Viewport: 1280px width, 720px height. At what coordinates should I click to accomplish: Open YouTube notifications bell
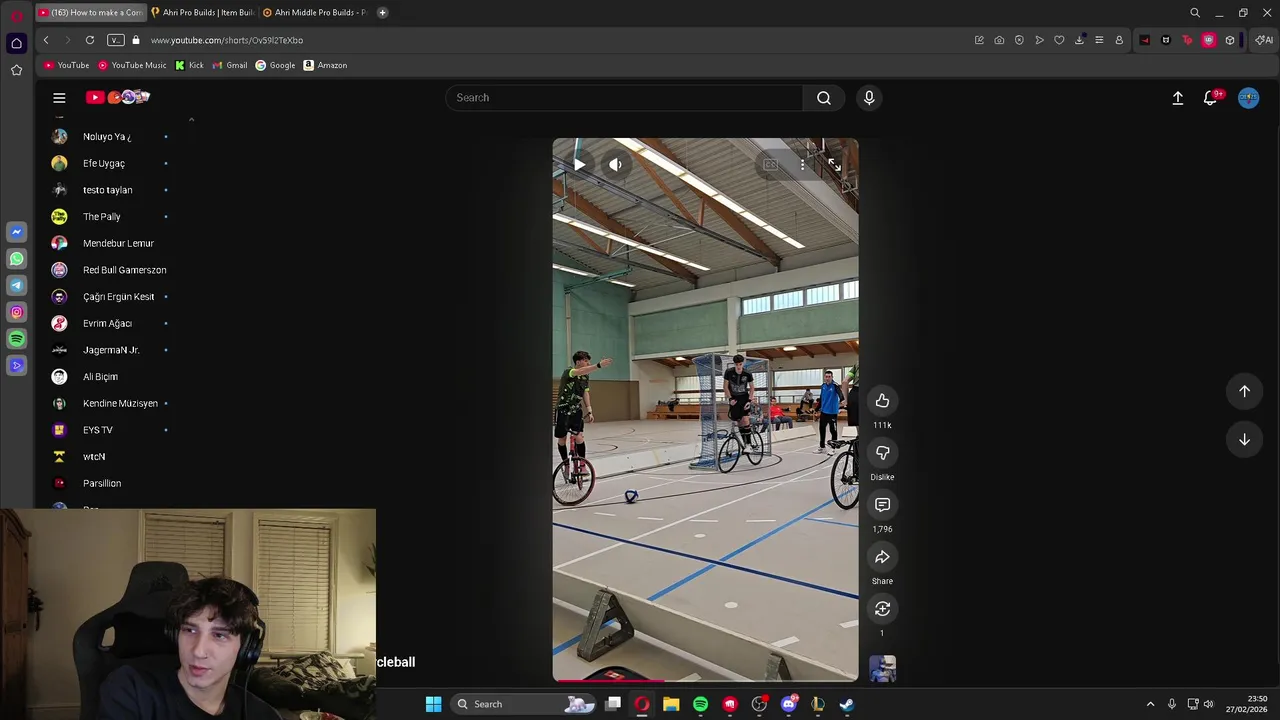point(1211,97)
